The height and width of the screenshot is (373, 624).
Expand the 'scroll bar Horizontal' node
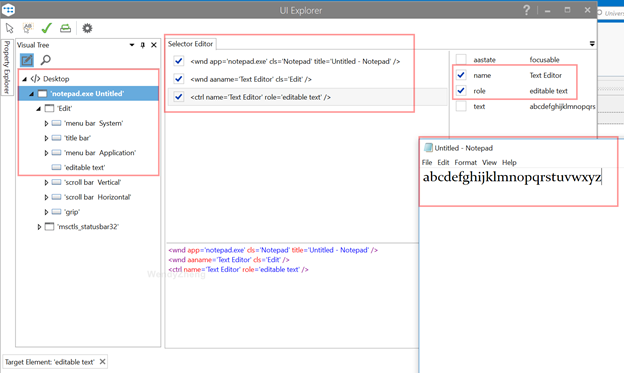pos(46,197)
